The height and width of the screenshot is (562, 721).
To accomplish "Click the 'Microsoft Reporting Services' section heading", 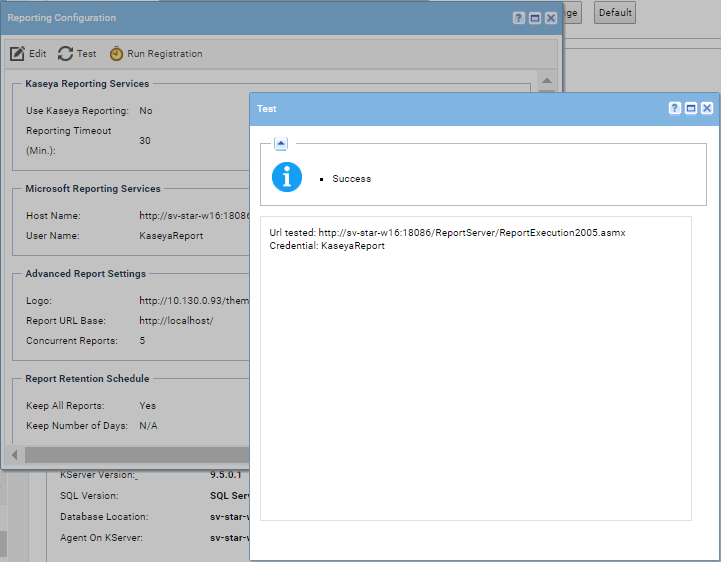I will 93,189.
